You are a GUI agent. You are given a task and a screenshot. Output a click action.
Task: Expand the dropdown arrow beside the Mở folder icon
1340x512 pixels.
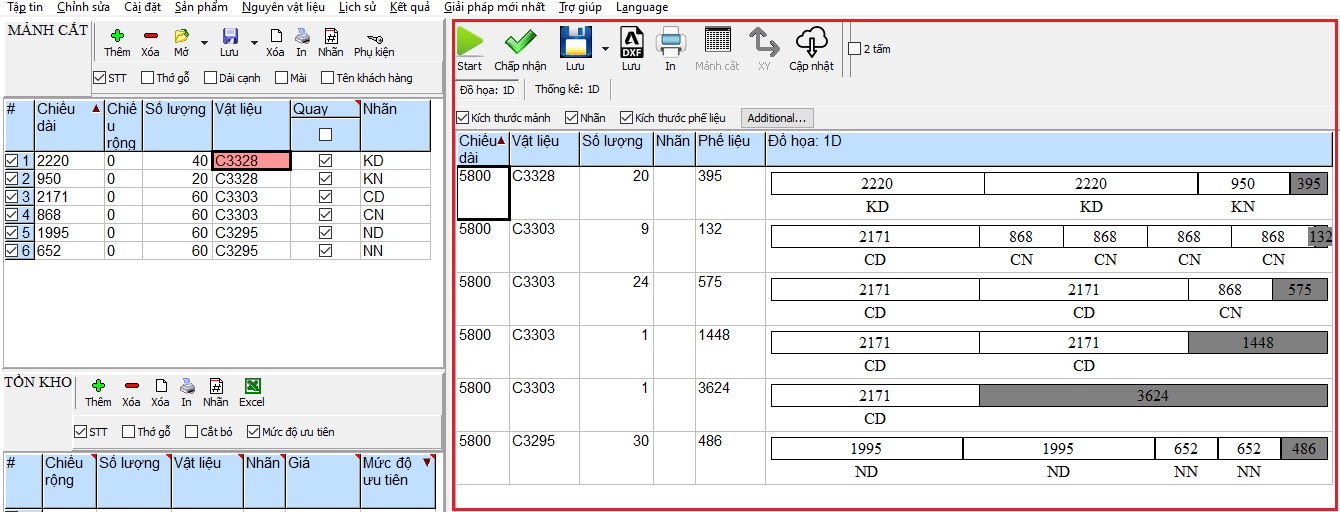point(204,43)
